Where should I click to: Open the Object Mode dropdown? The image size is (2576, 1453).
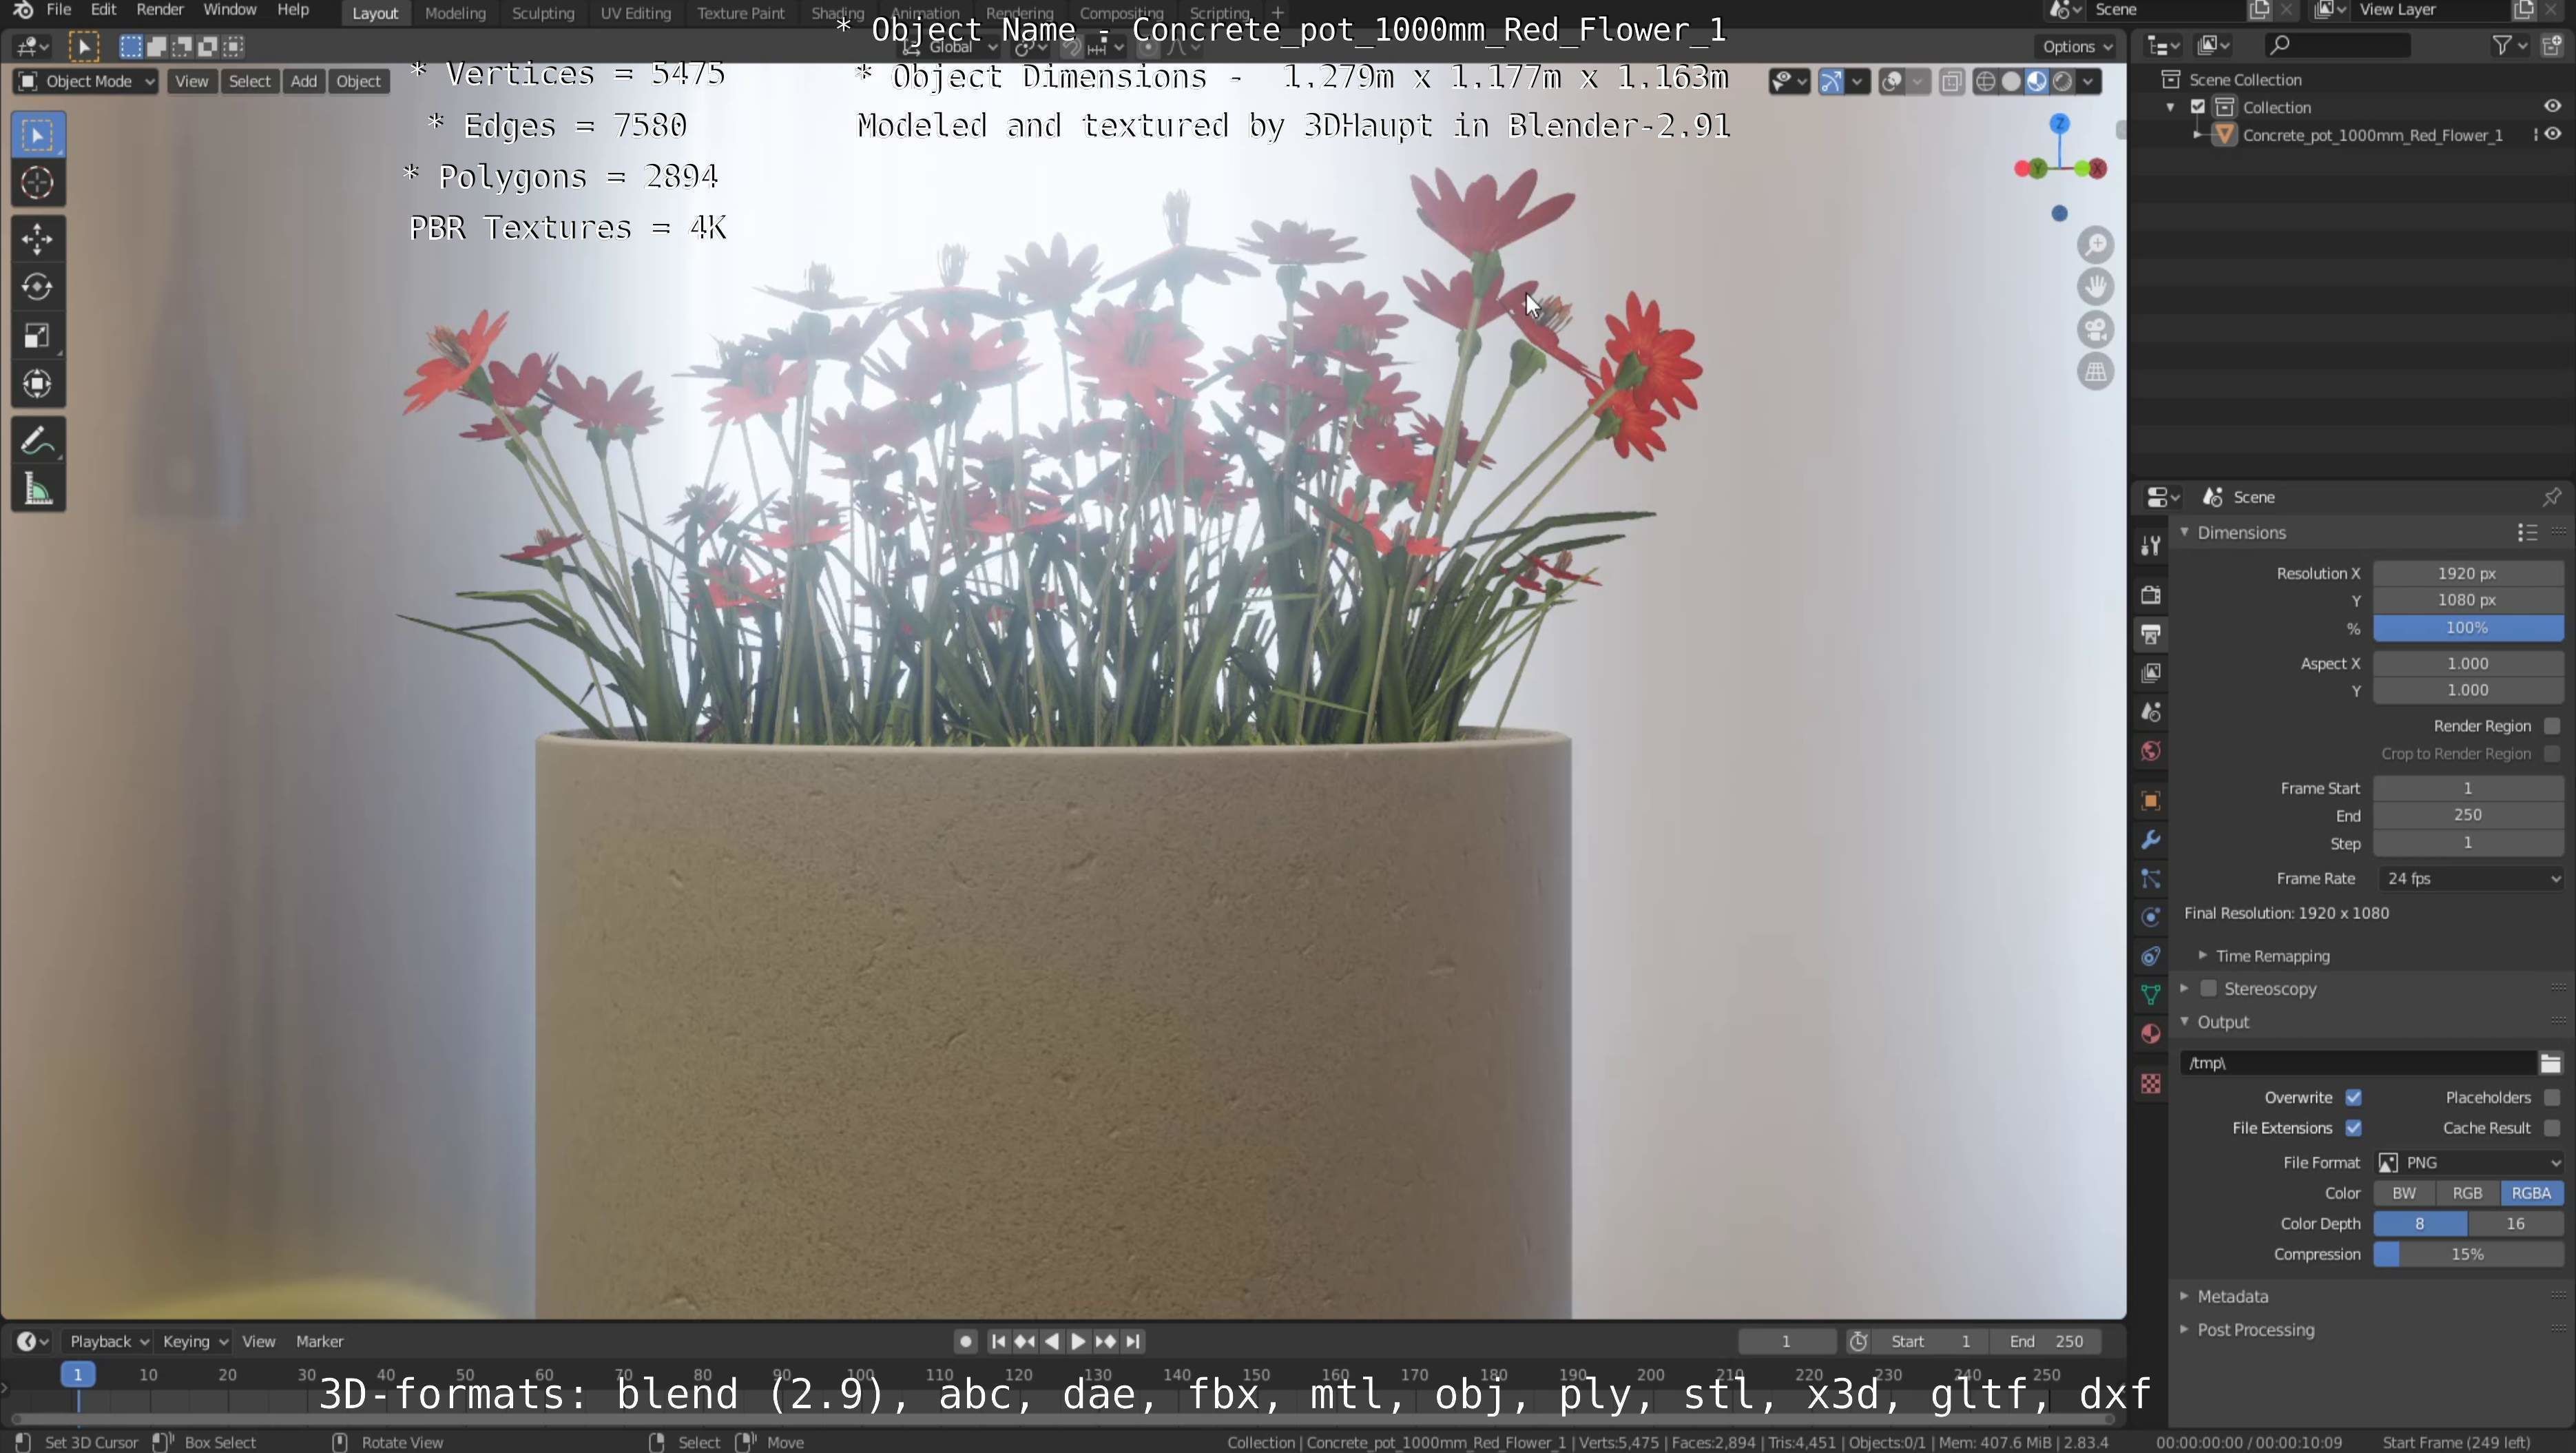coord(86,81)
